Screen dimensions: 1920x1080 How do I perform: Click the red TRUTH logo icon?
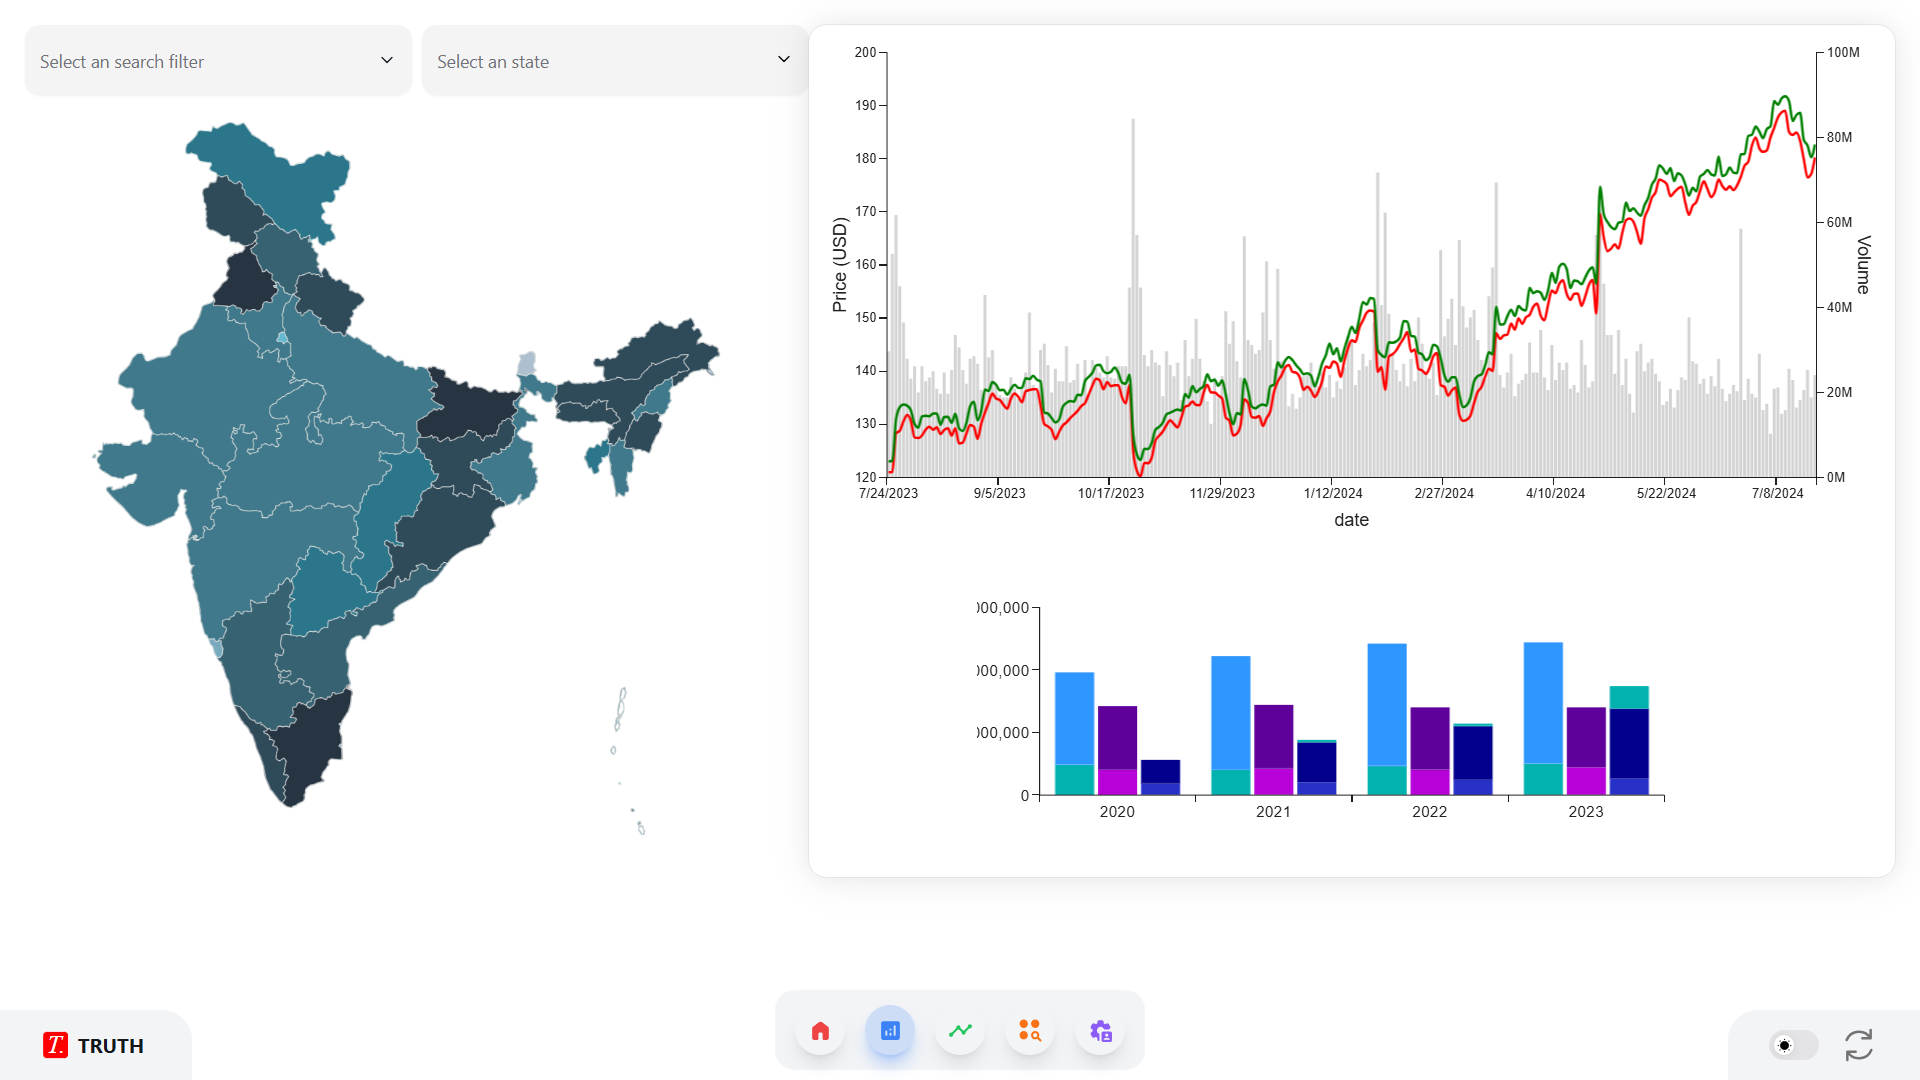pos(55,1046)
